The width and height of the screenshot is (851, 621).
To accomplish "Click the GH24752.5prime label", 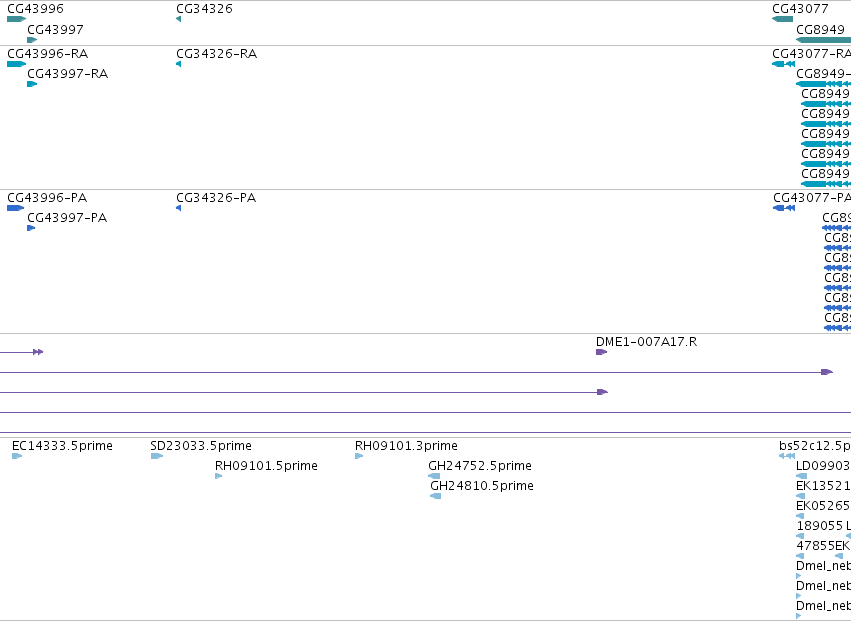I will (x=480, y=466).
